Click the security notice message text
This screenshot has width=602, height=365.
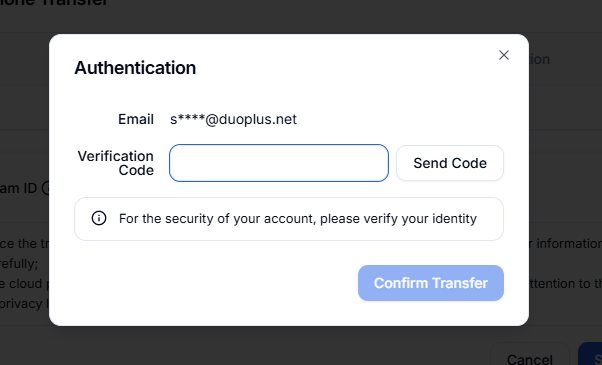pos(298,218)
